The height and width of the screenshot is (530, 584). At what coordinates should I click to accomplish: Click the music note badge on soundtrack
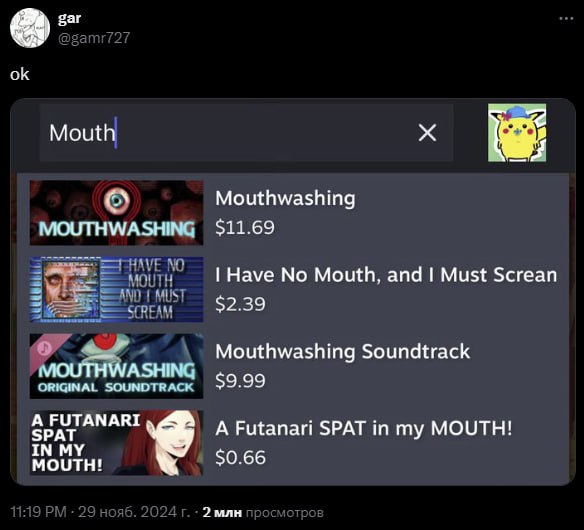pos(45,349)
